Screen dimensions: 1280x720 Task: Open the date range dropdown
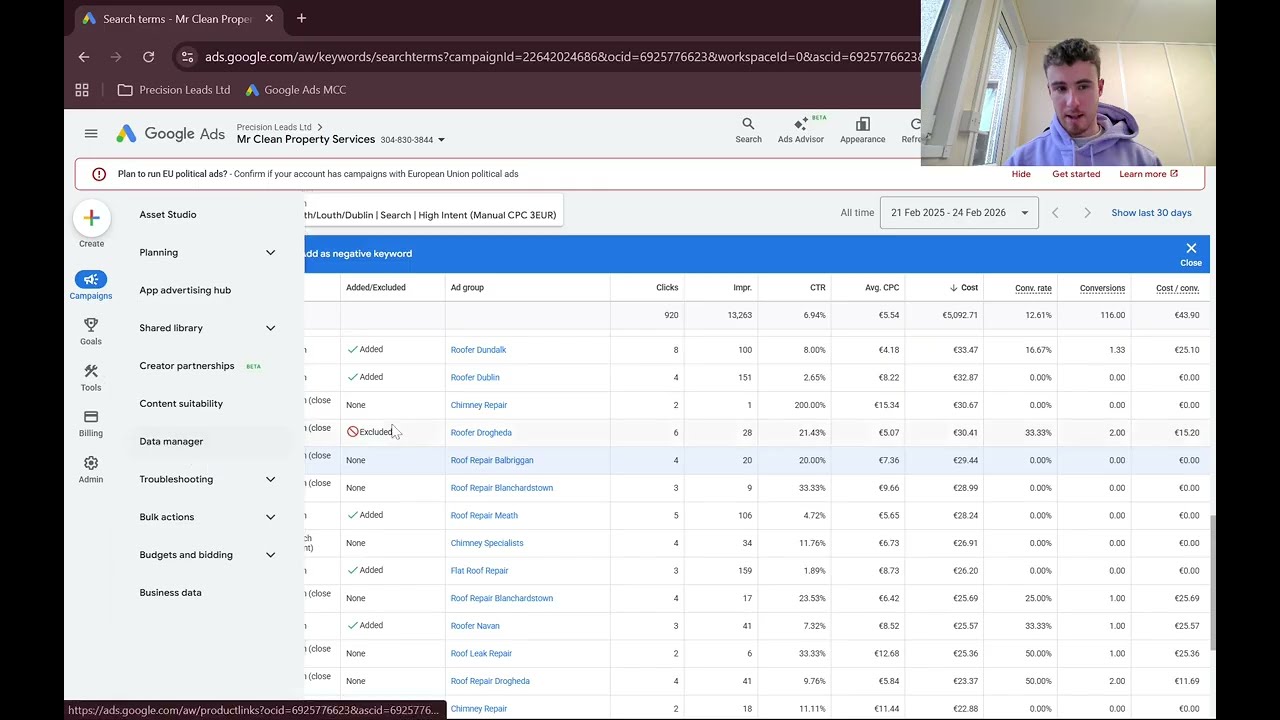coord(959,213)
